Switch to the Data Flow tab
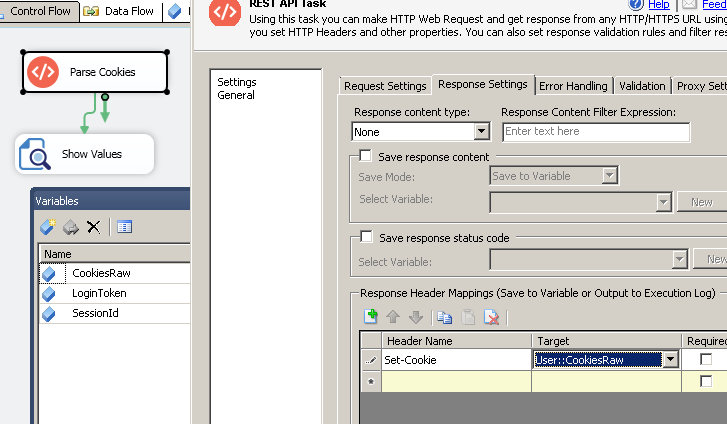Viewport: 727px width, 424px height. click(x=121, y=11)
